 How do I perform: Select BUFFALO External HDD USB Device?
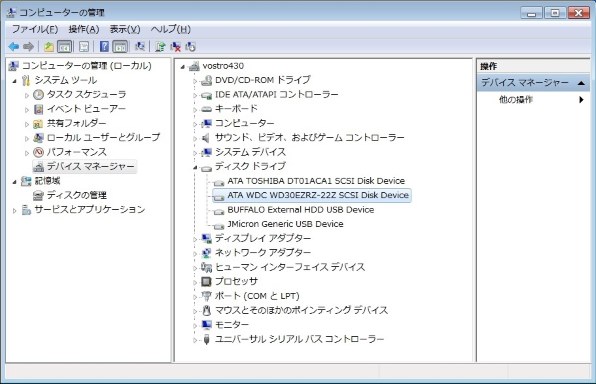pos(301,209)
